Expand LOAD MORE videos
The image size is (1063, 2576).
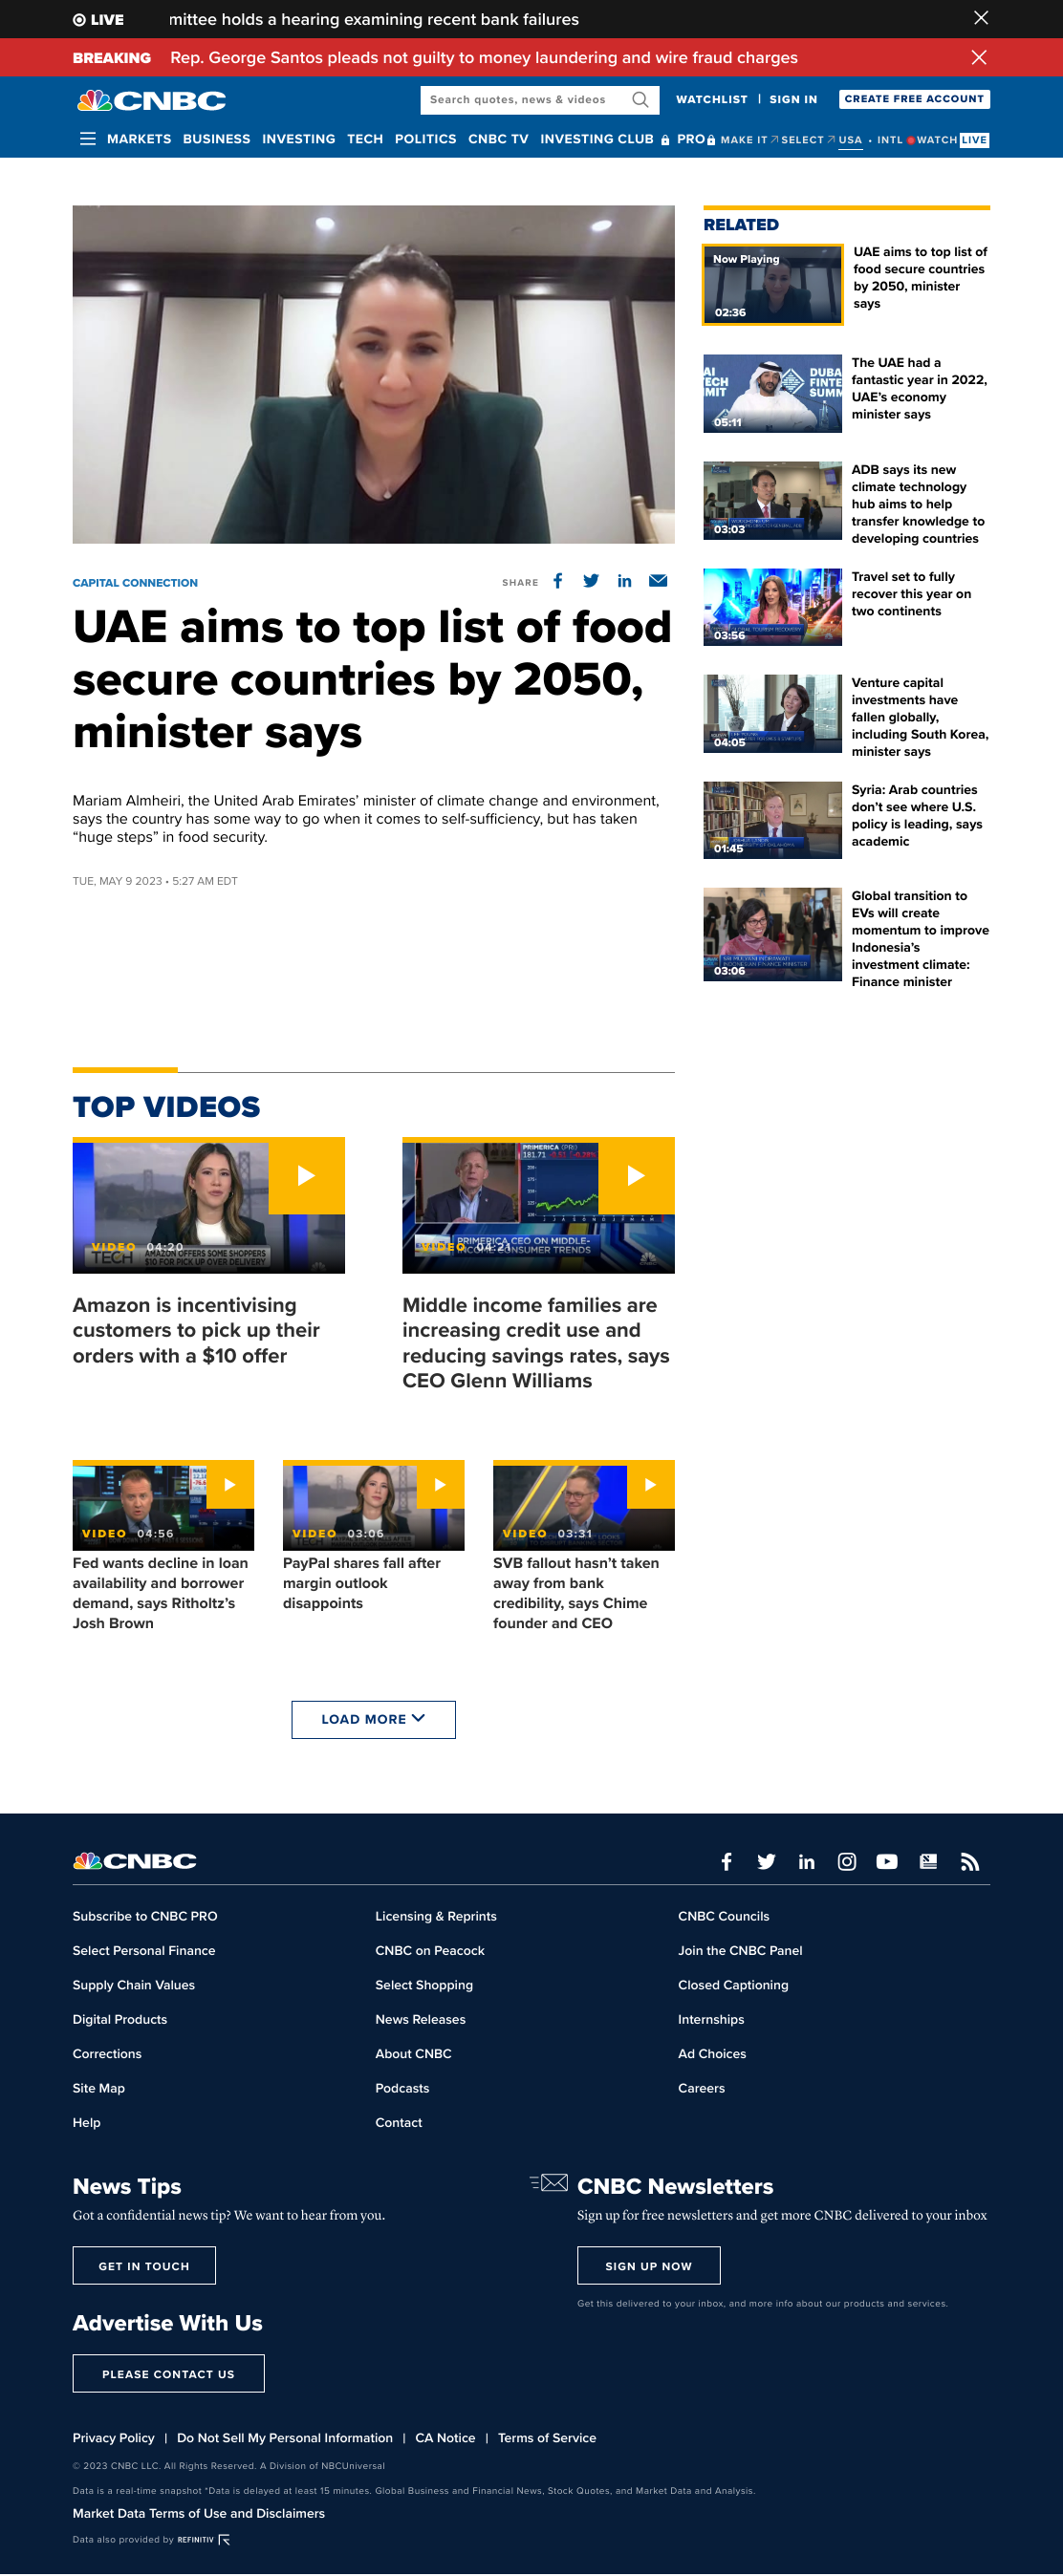373,1719
